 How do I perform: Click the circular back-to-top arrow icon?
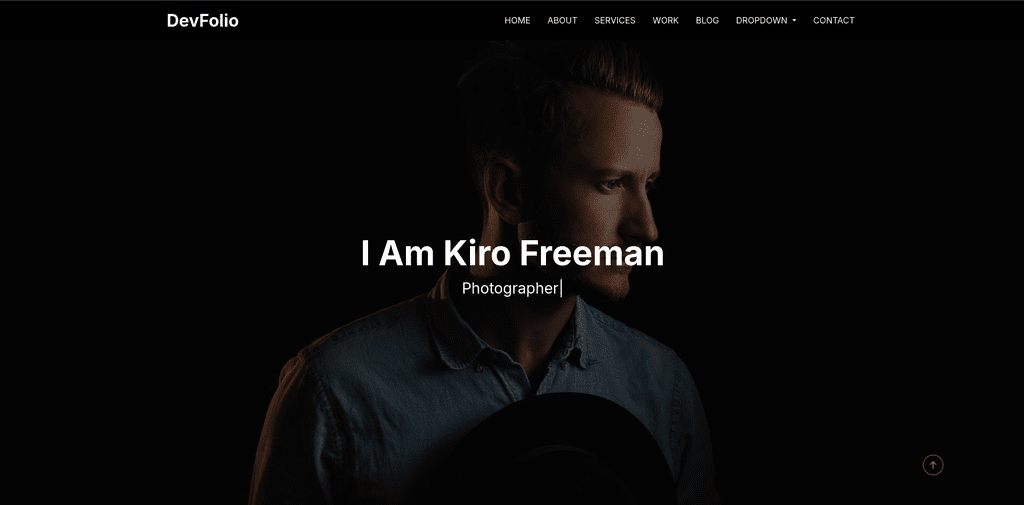tap(933, 465)
